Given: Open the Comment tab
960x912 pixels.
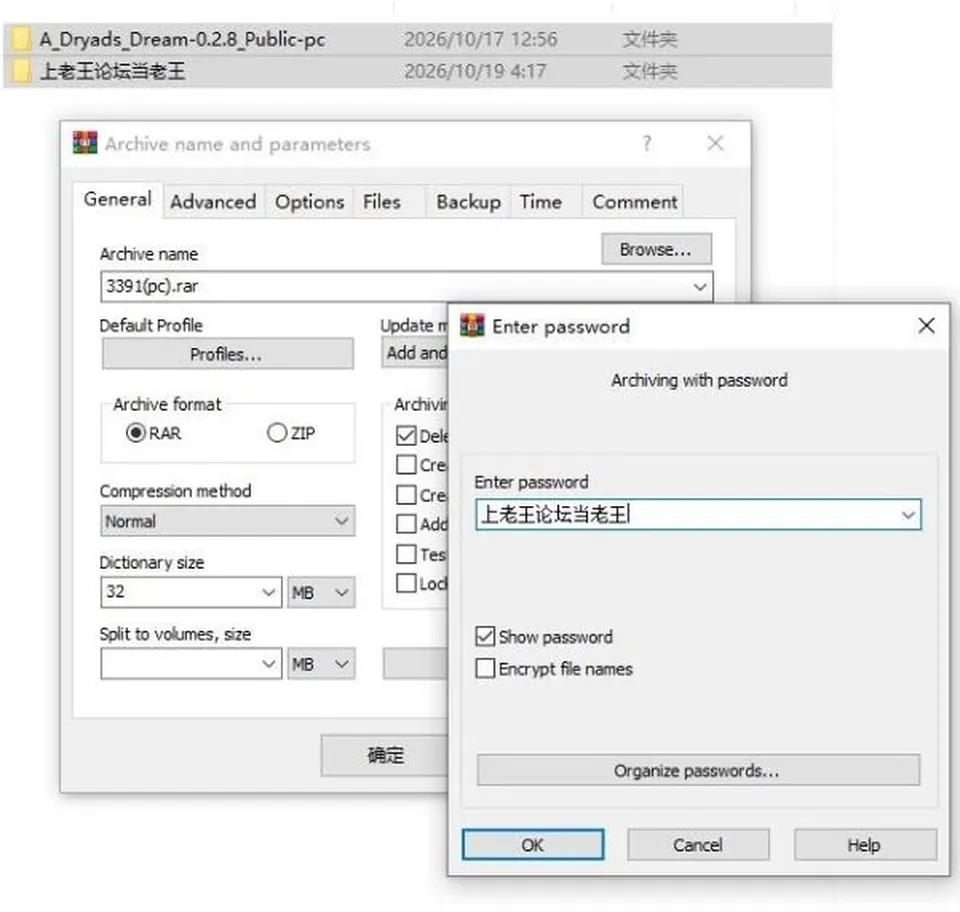Looking at the screenshot, I should [635, 201].
